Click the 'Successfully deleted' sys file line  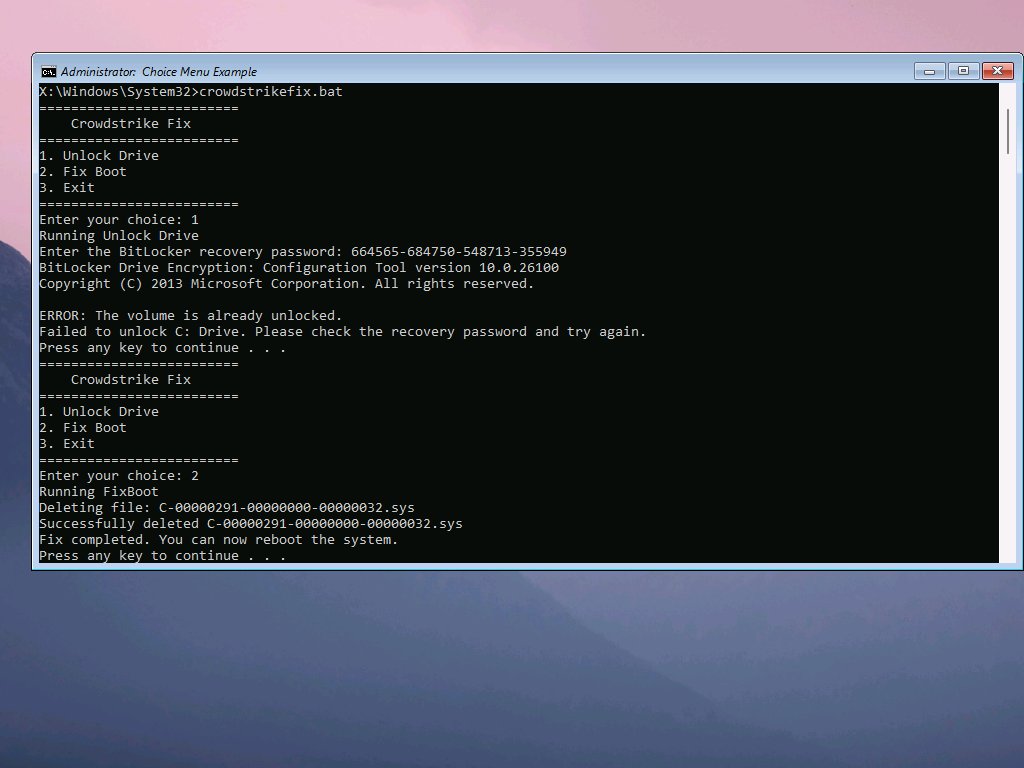click(251, 524)
